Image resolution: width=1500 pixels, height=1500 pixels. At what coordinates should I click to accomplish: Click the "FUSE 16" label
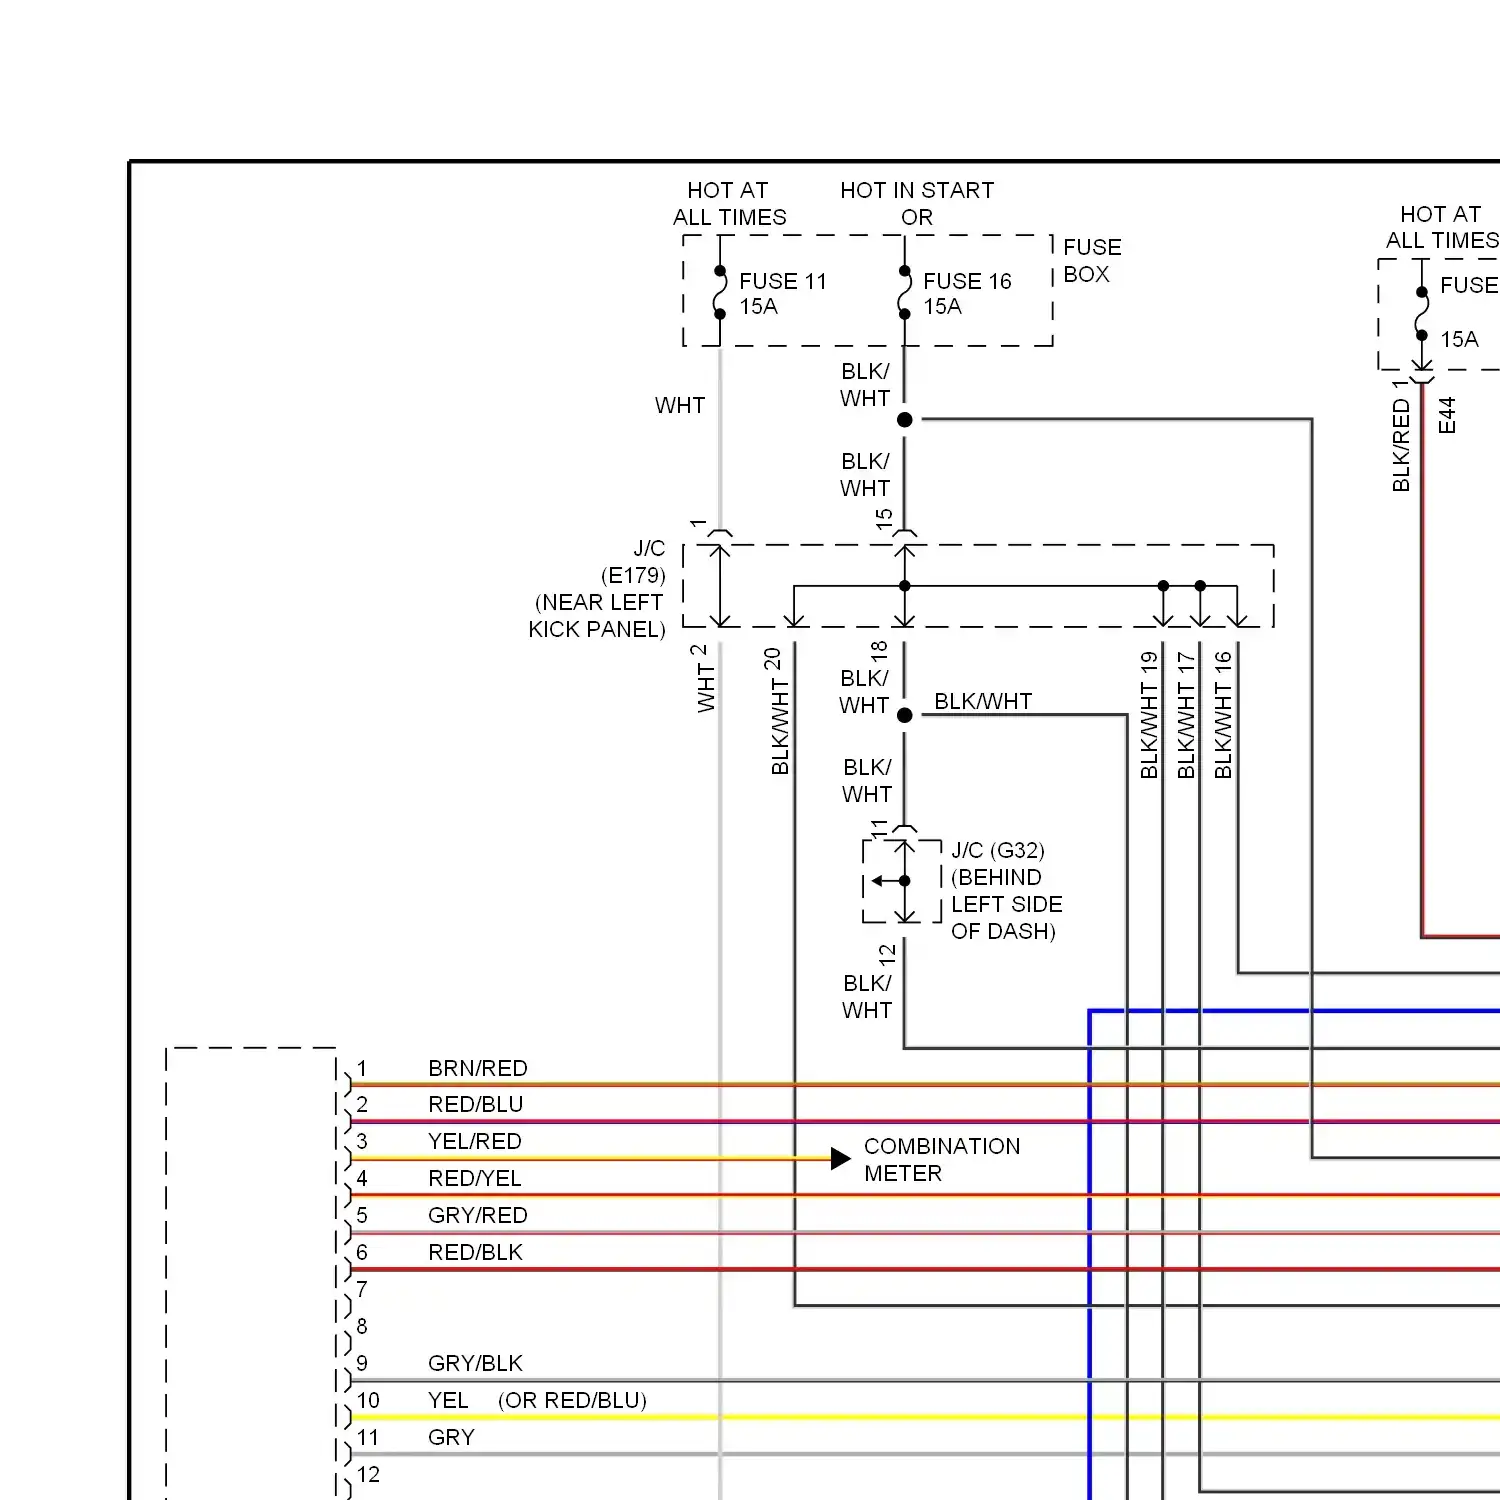967,281
